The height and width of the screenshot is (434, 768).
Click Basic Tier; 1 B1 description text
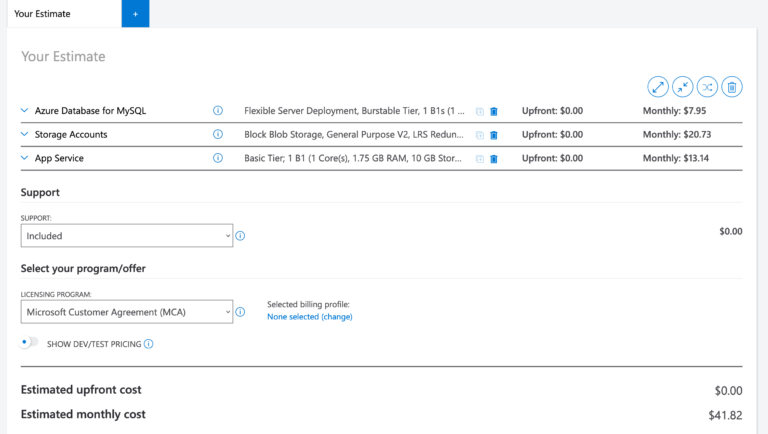click(353, 158)
